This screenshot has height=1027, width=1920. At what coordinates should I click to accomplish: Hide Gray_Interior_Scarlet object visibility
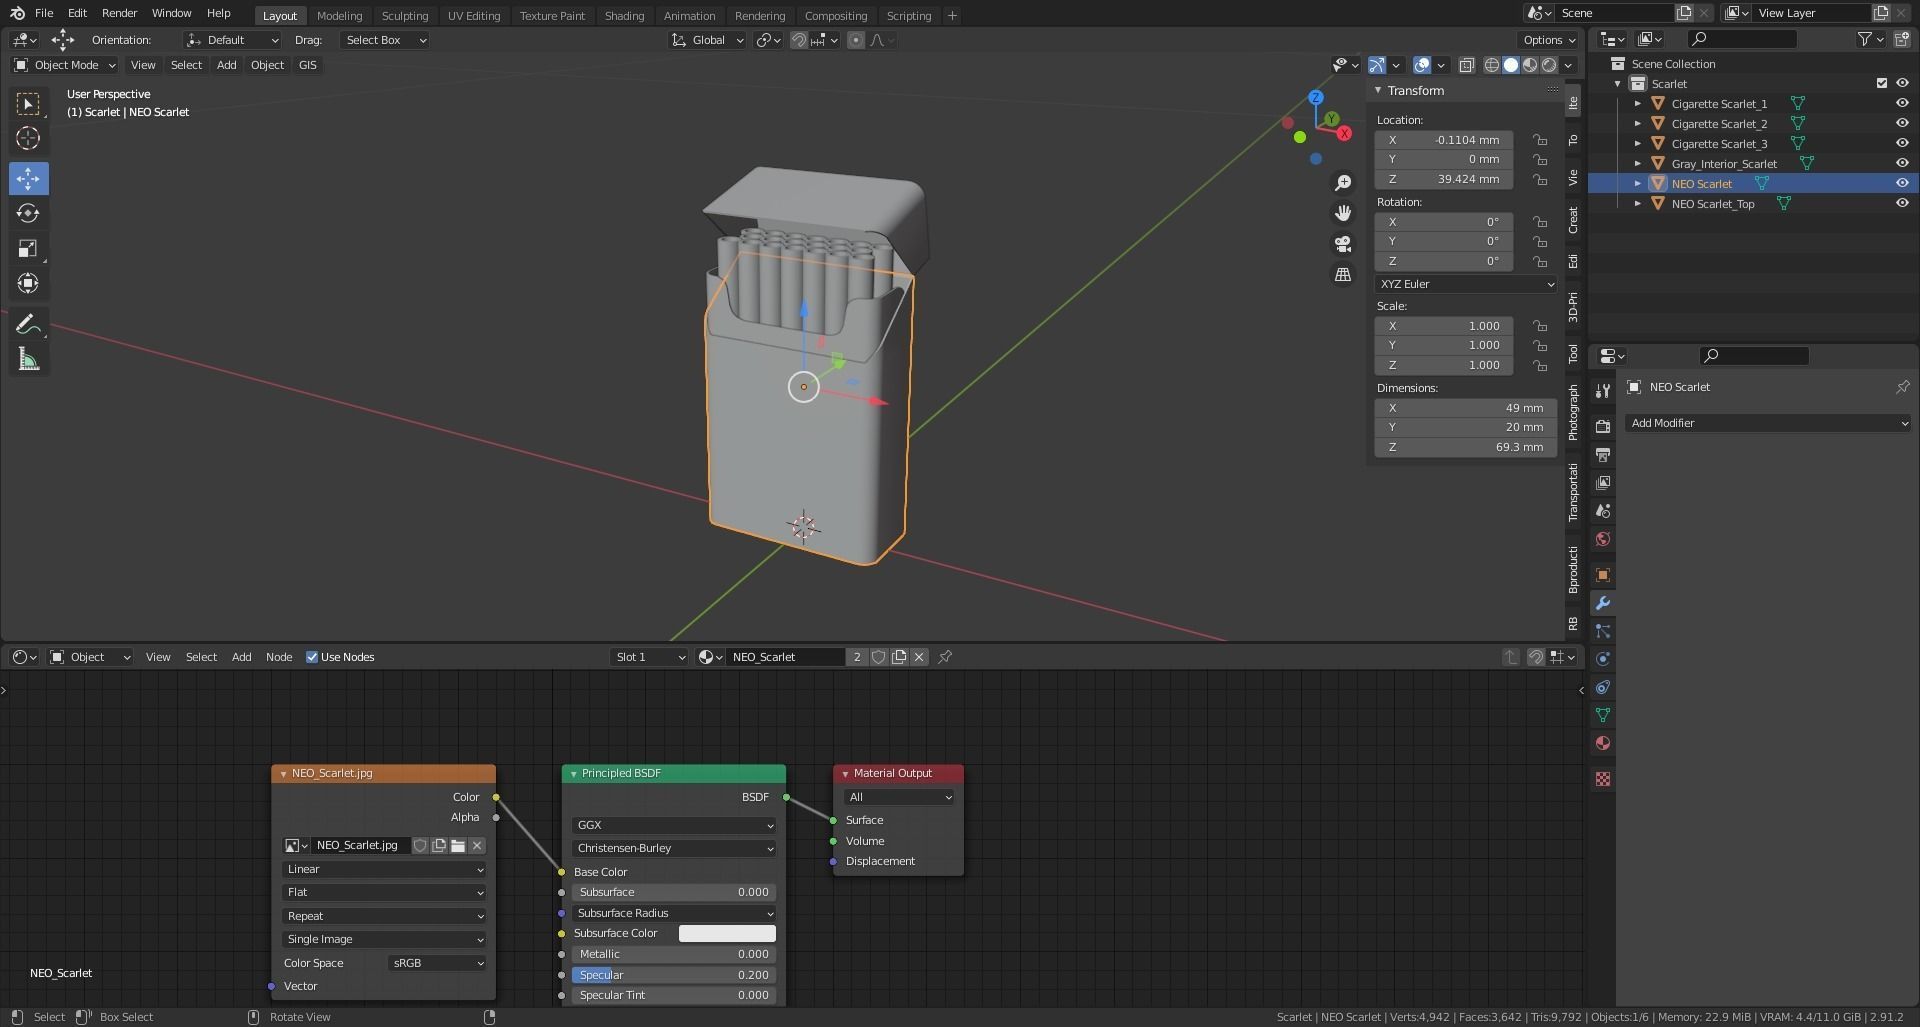tap(1902, 164)
